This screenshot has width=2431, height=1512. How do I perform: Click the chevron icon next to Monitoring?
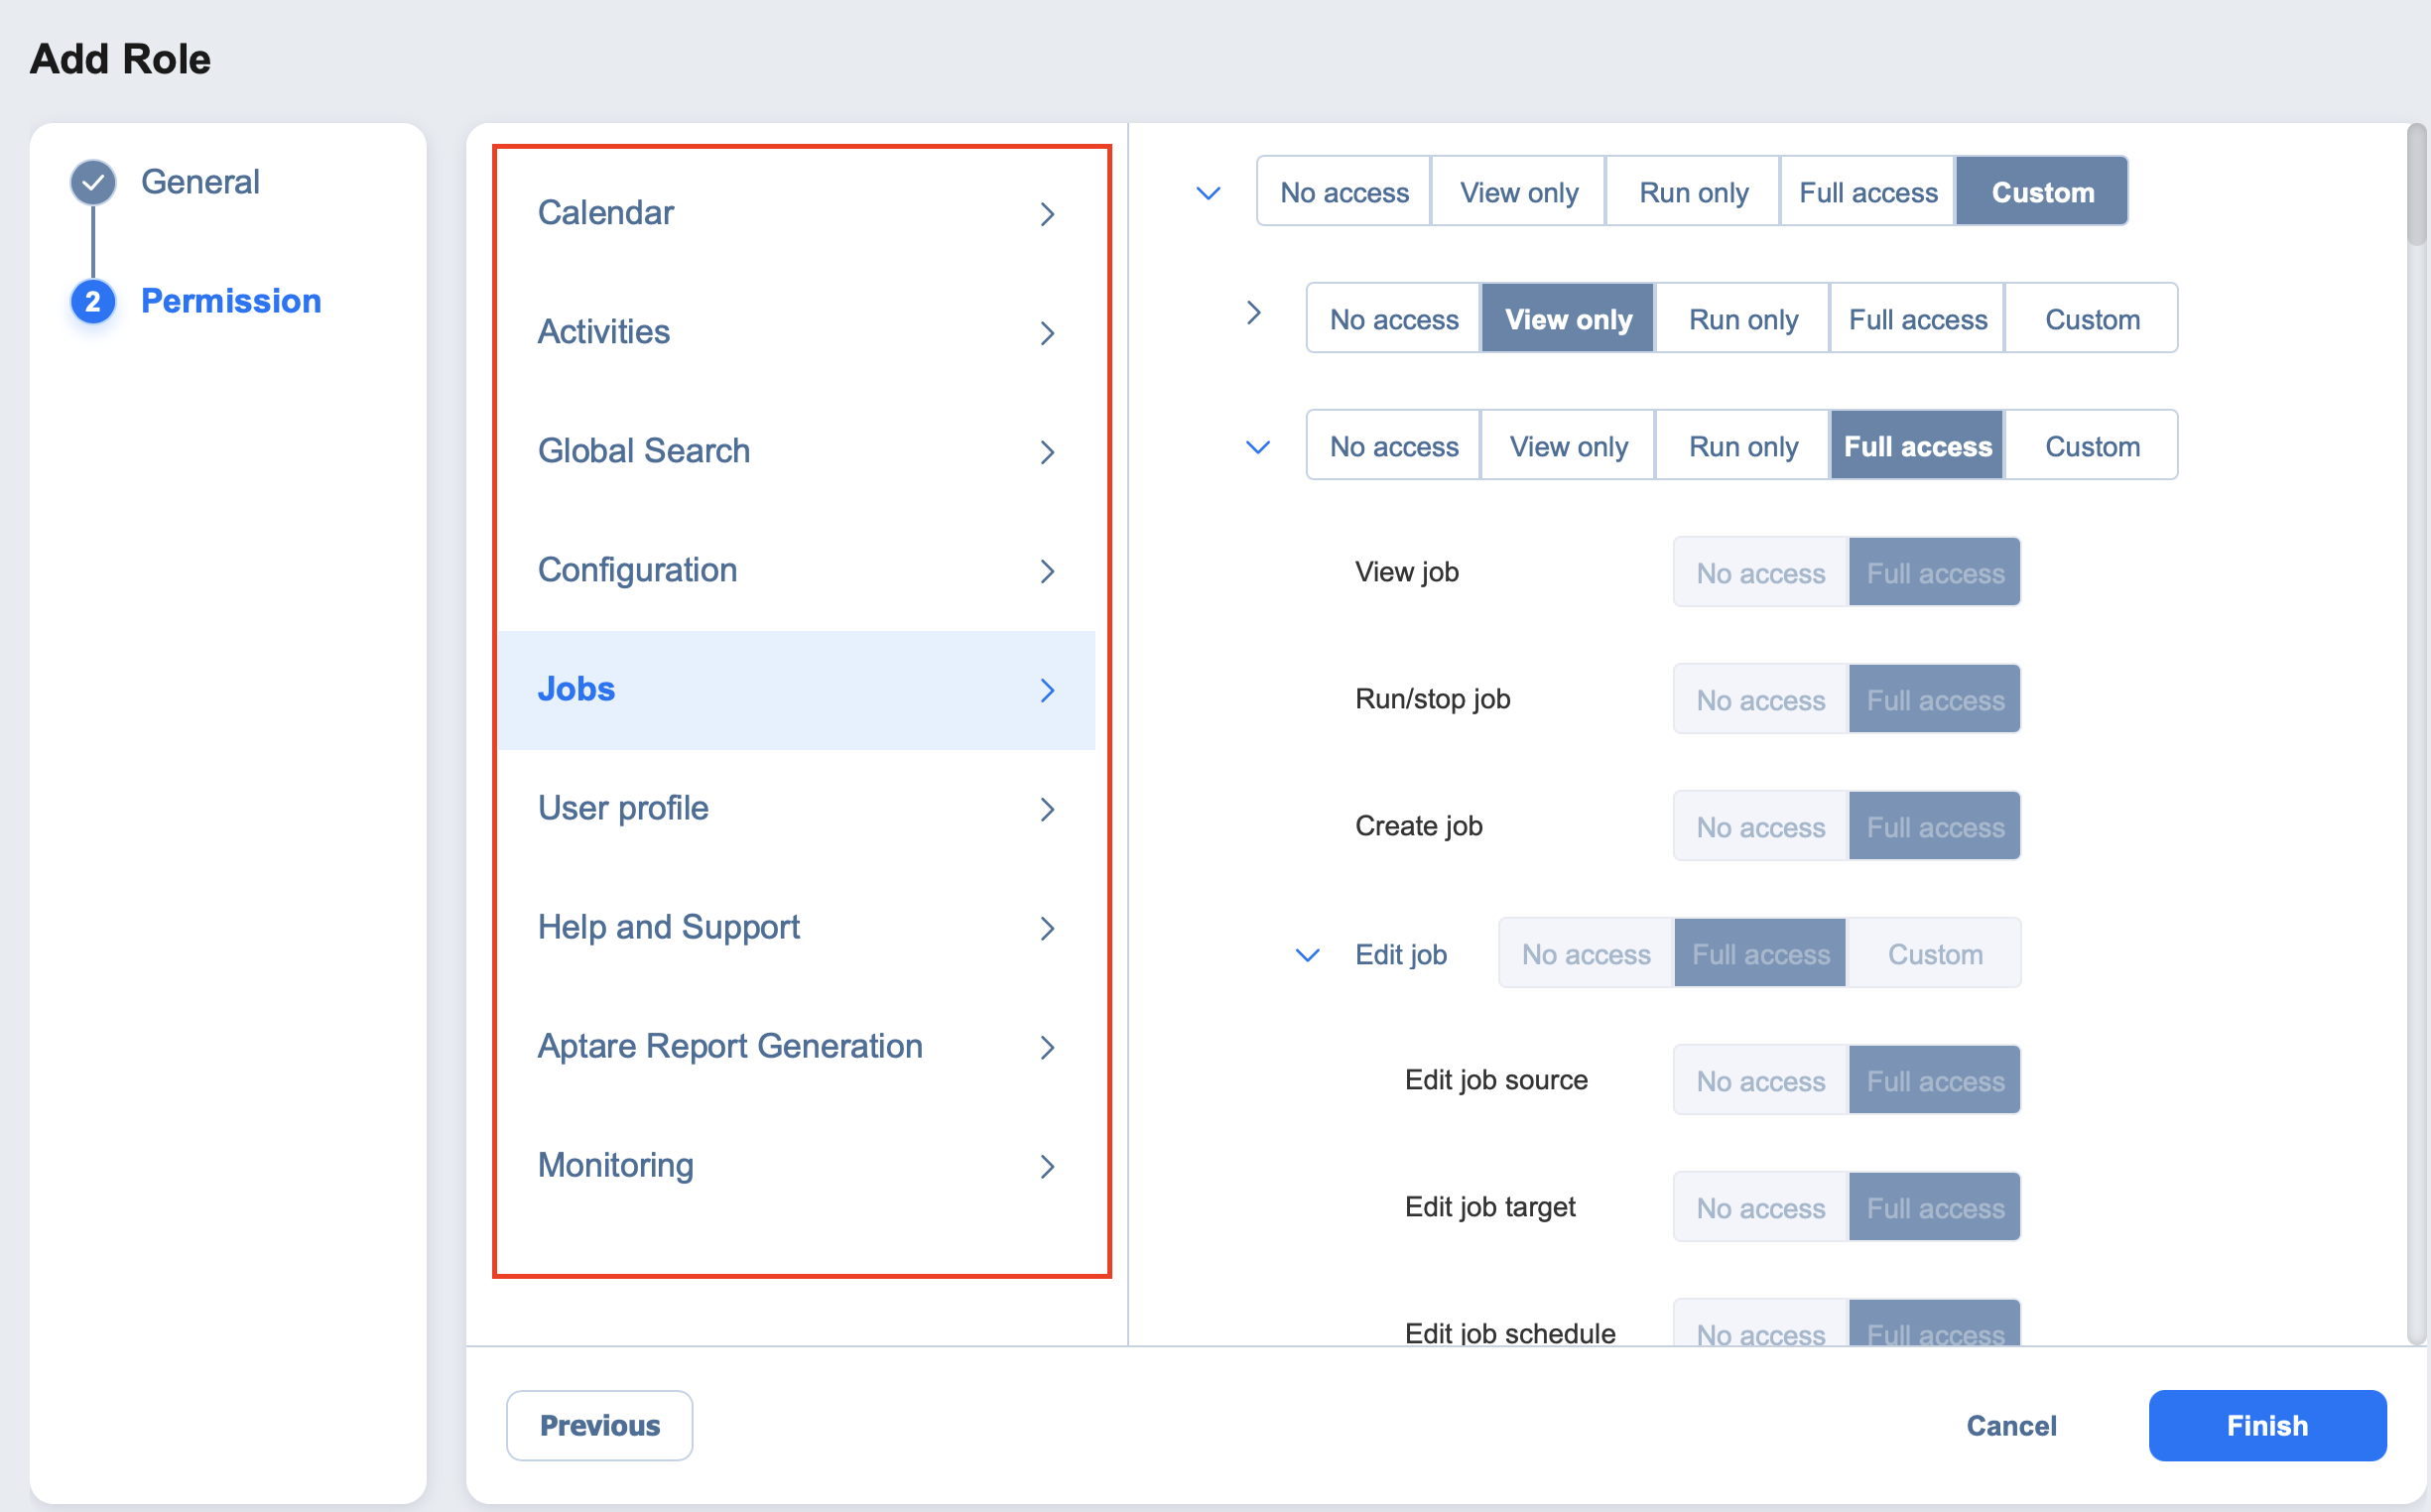click(x=1047, y=1166)
